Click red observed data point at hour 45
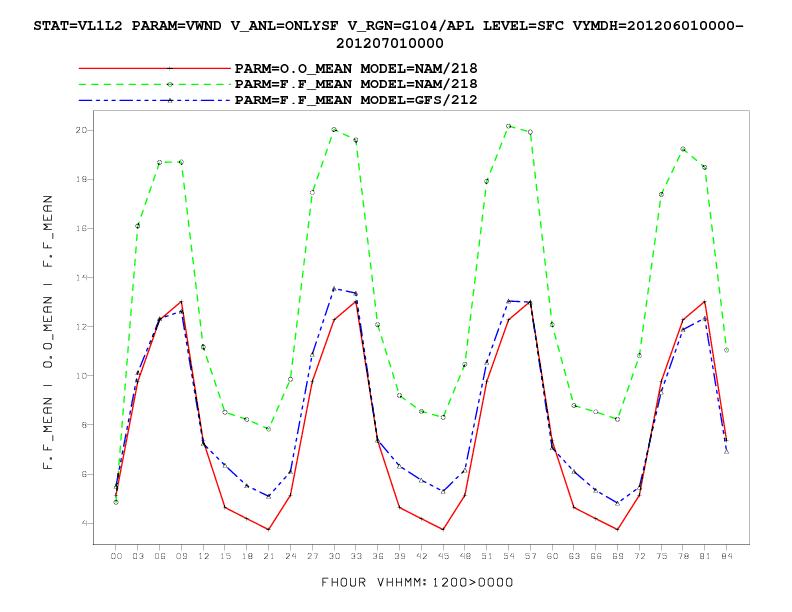792x612 pixels. click(443, 529)
